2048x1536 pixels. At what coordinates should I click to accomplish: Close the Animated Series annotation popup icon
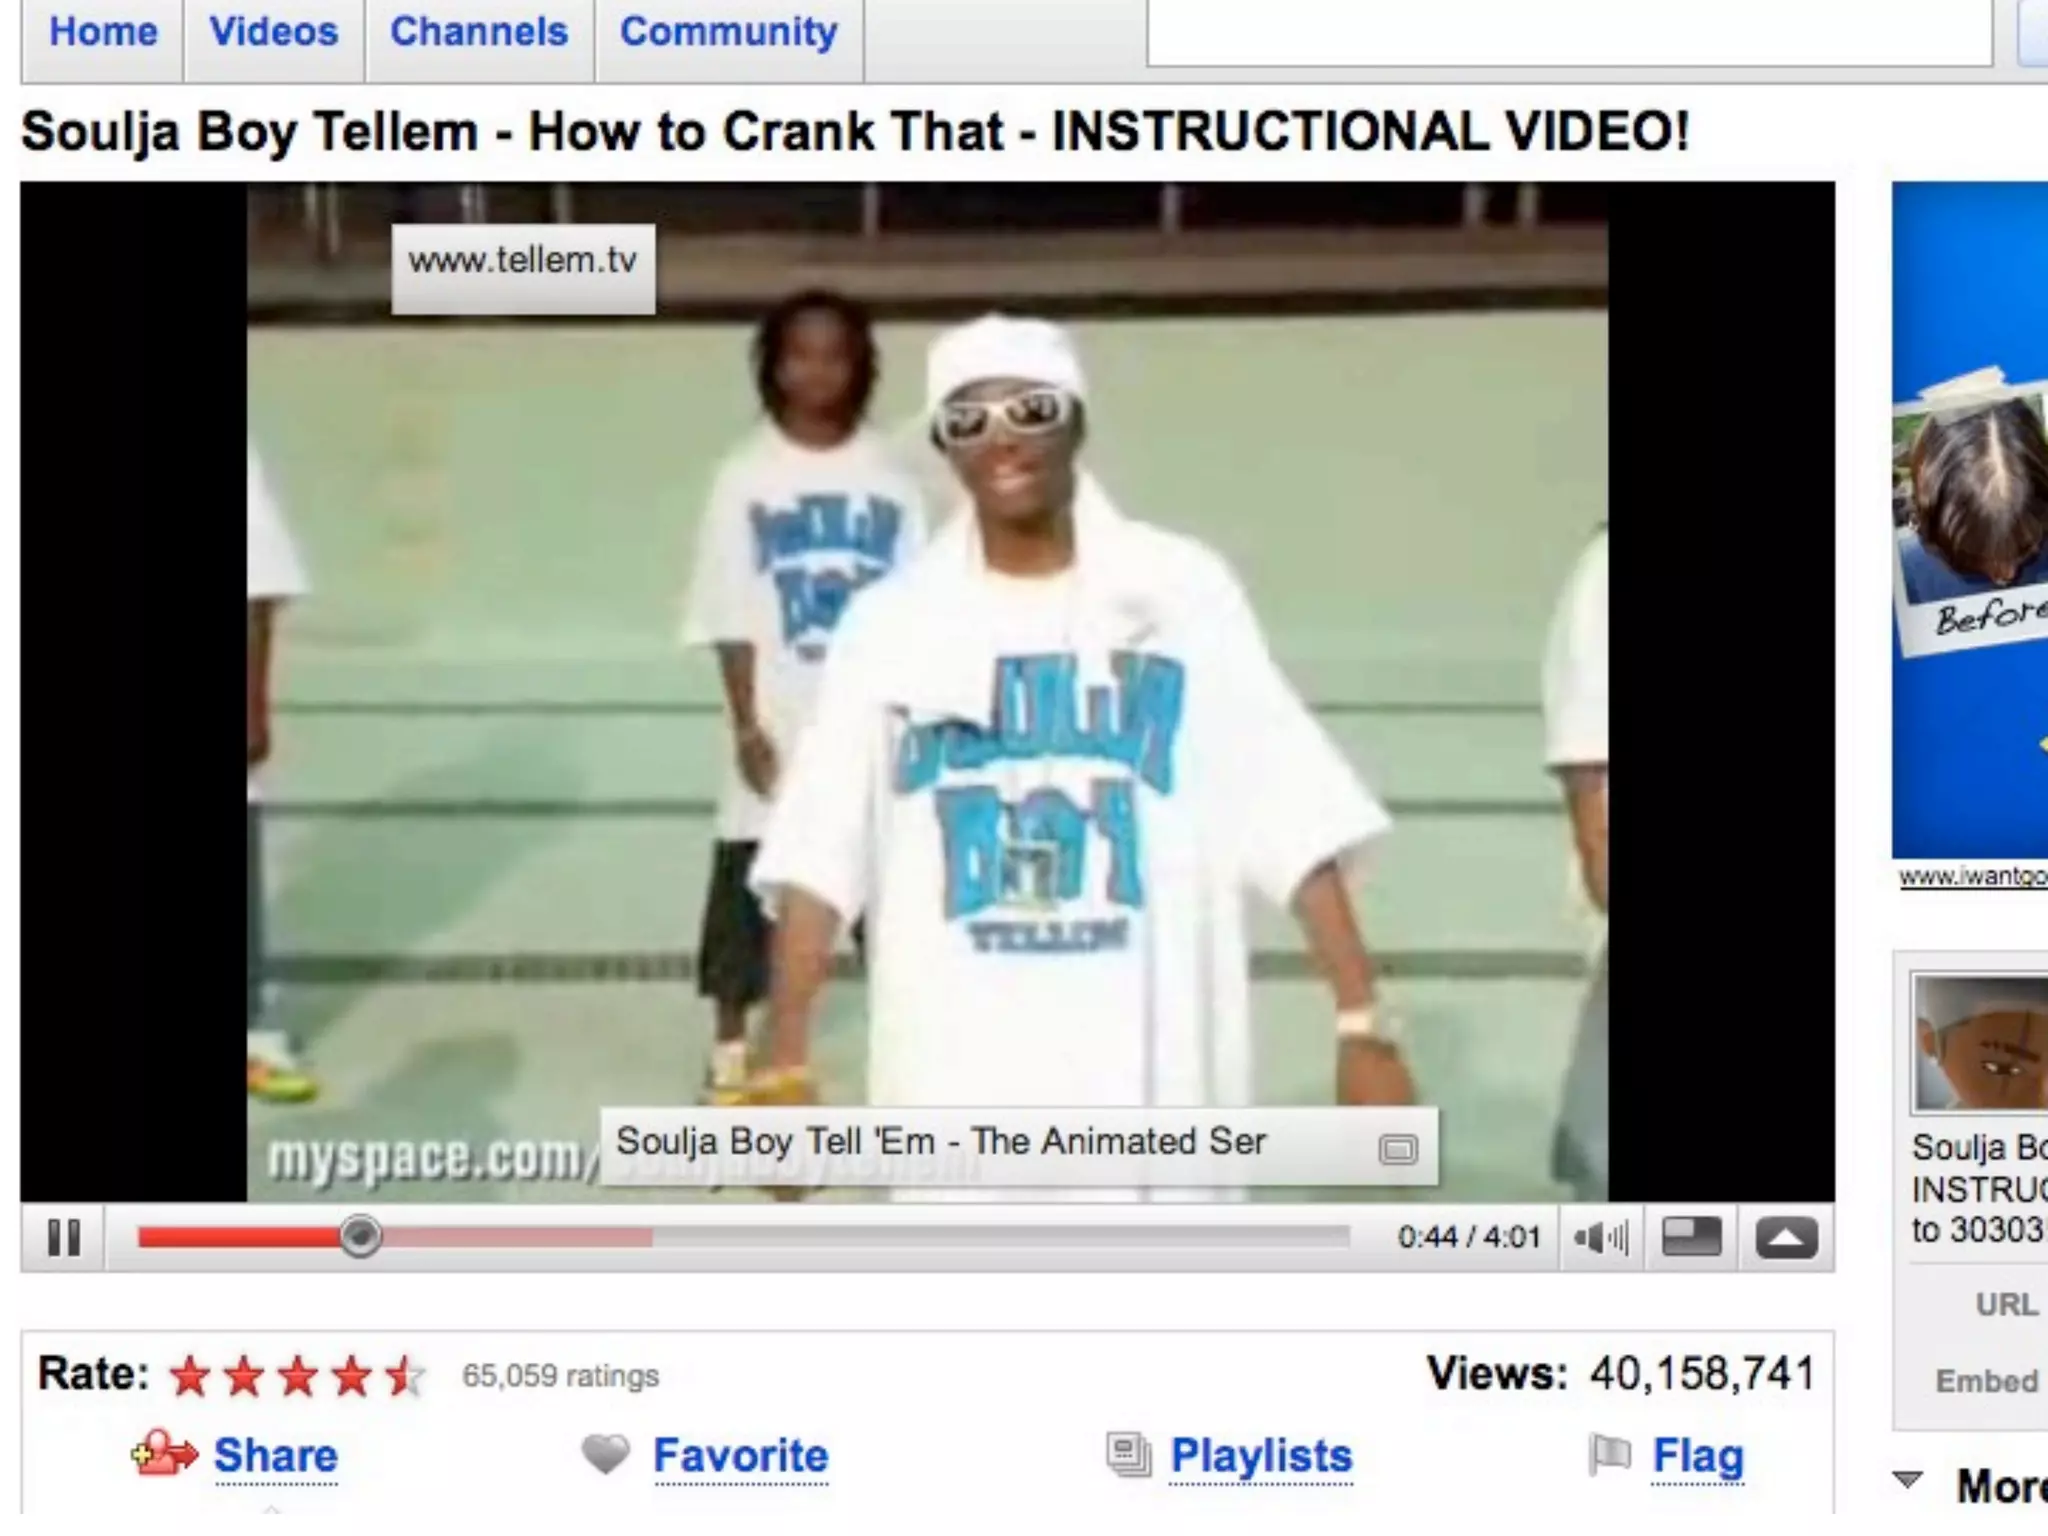1398,1149
